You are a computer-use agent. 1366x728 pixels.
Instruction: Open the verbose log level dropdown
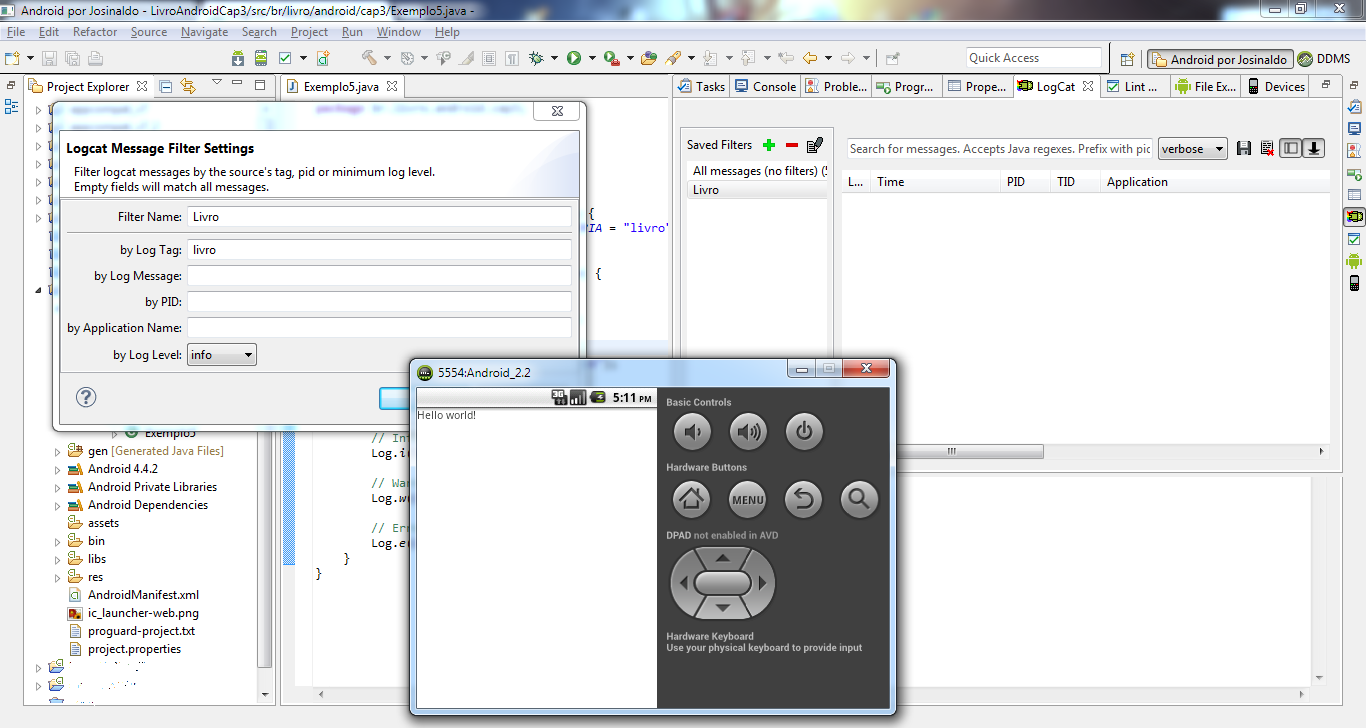point(1193,149)
